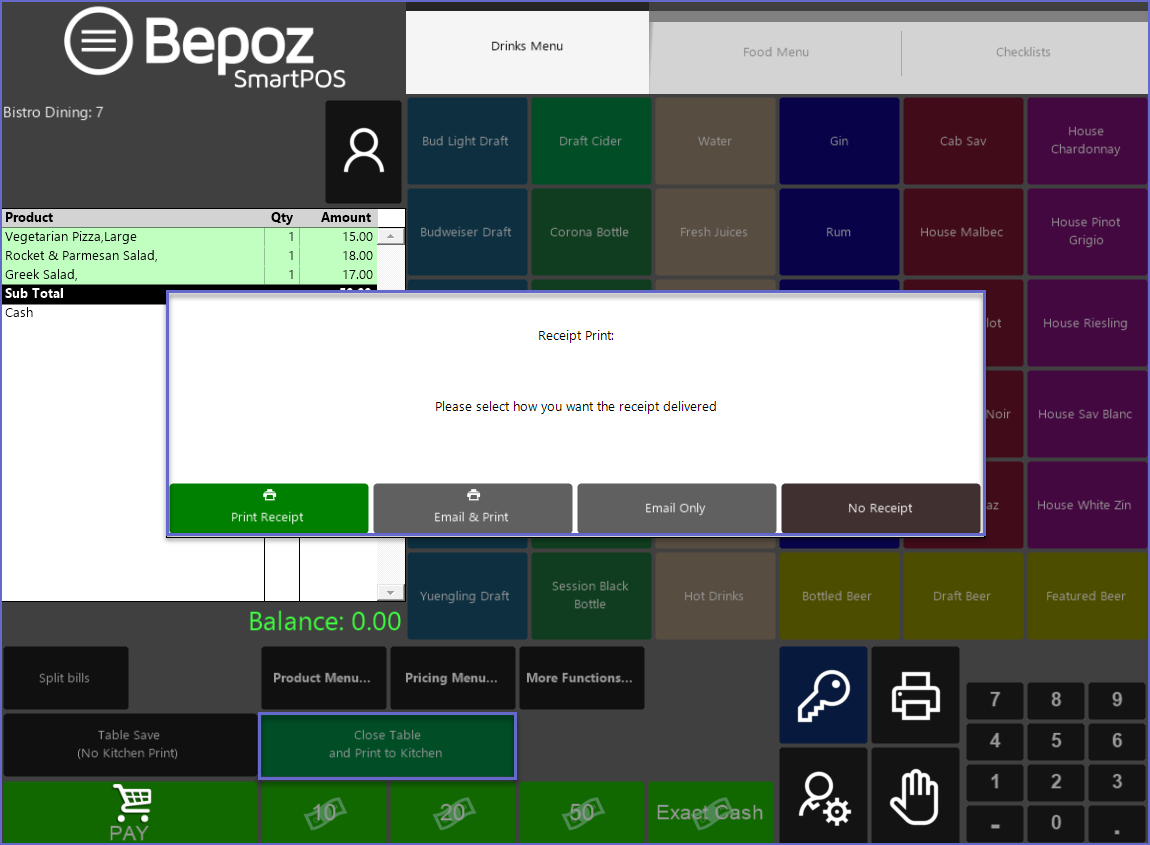Expand the Pricing Menu... options

pos(451,678)
